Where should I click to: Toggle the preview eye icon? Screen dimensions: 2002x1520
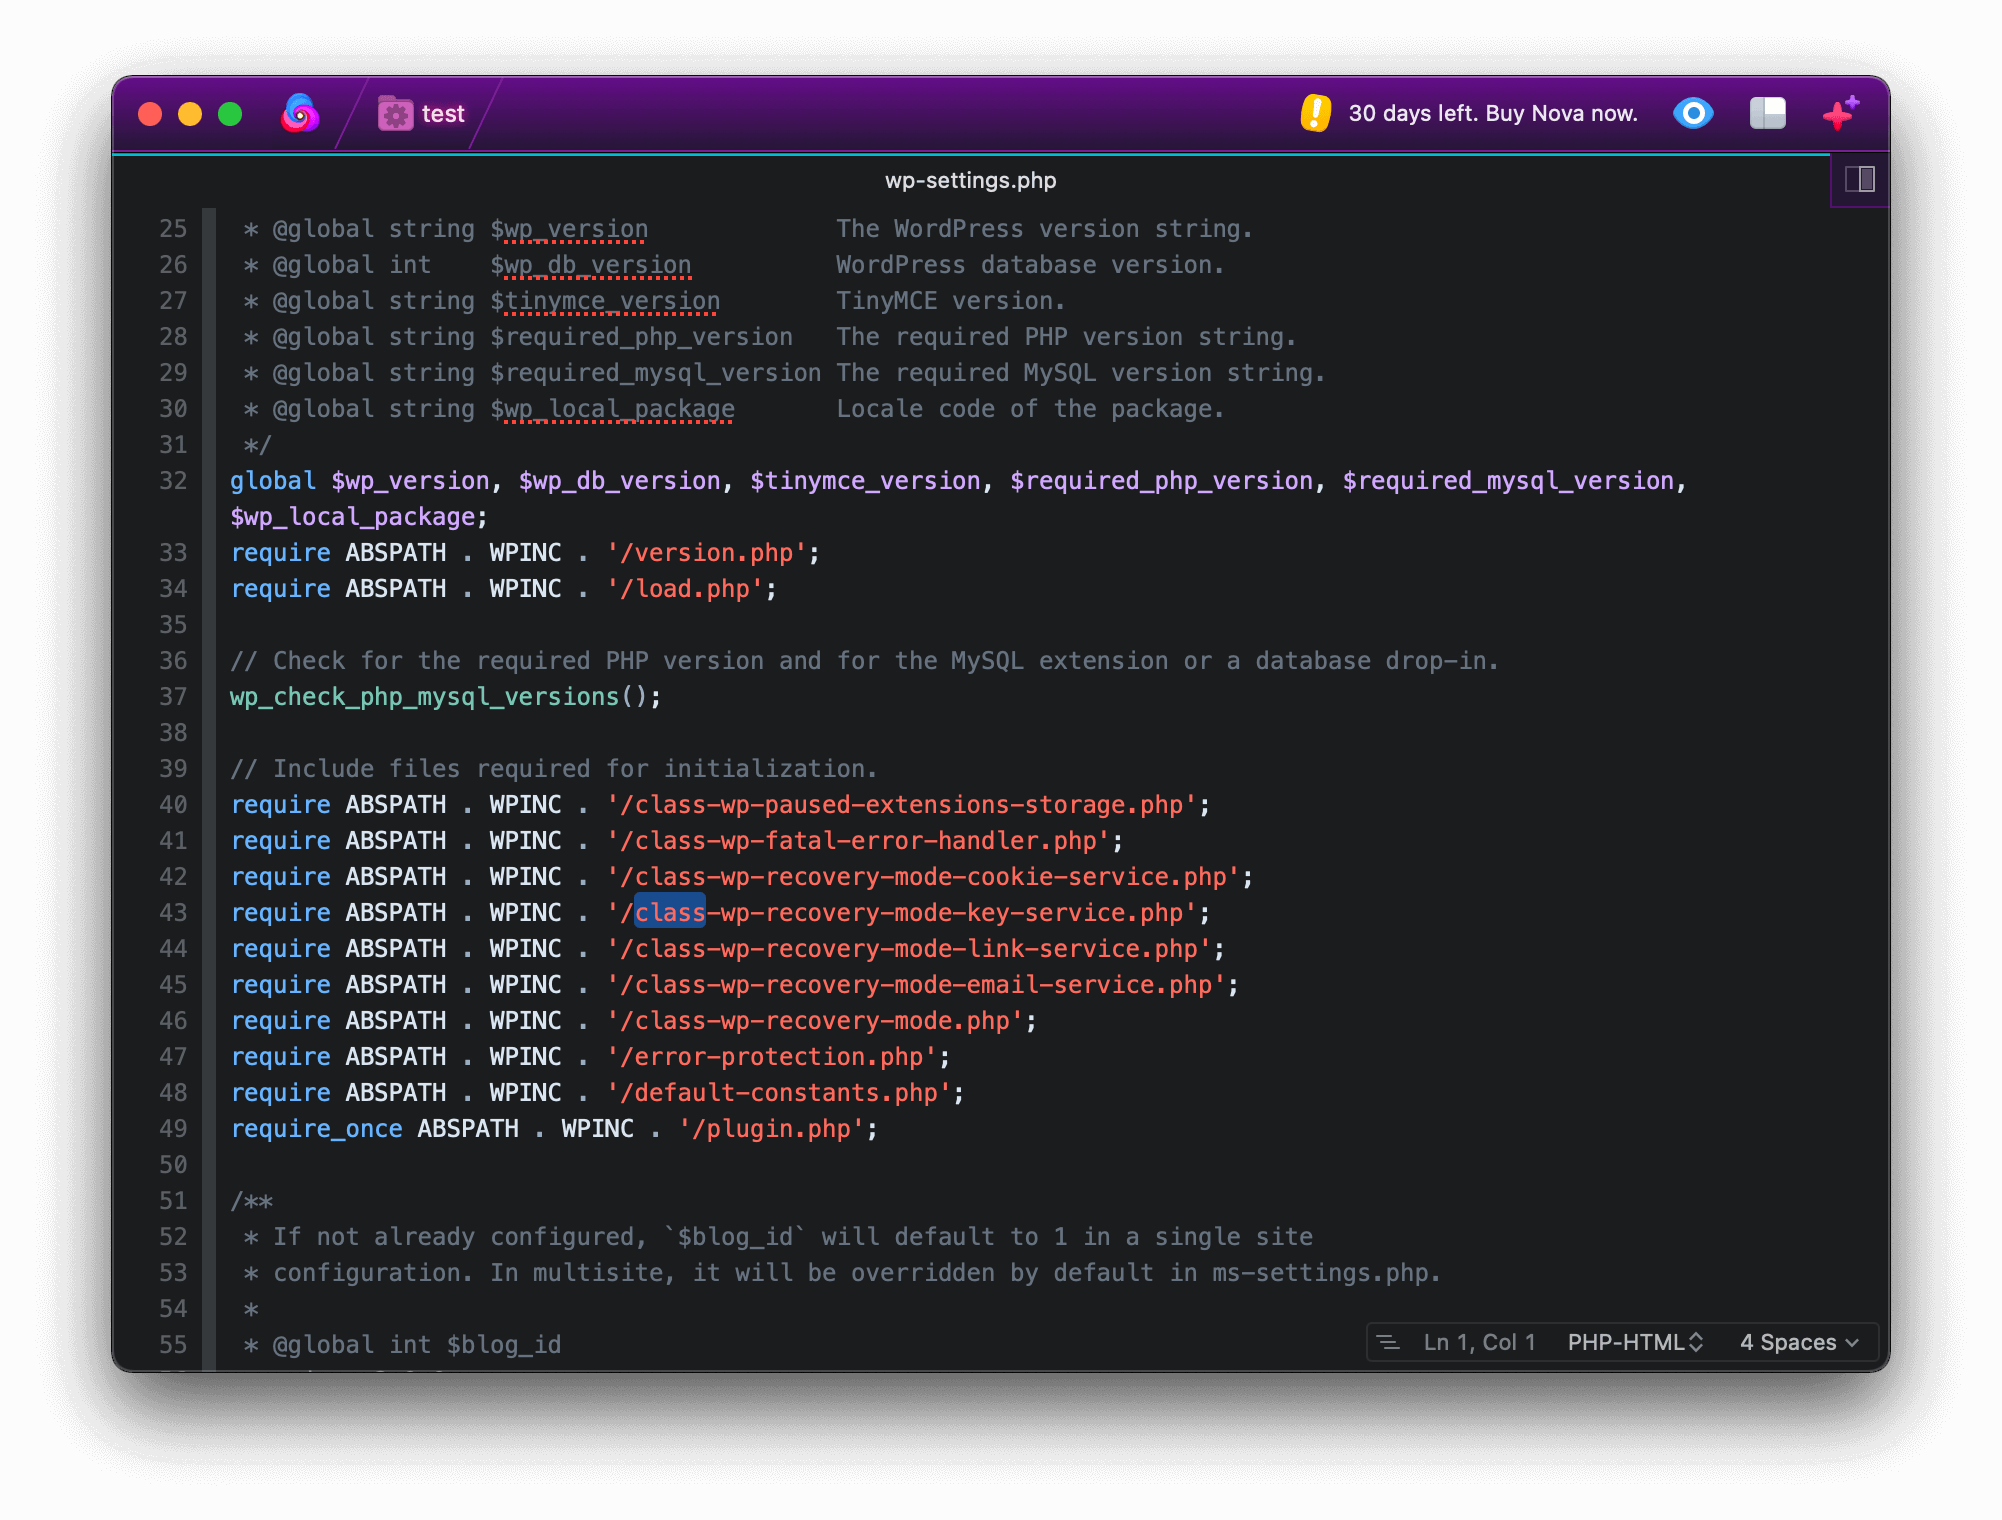click(1693, 113)
